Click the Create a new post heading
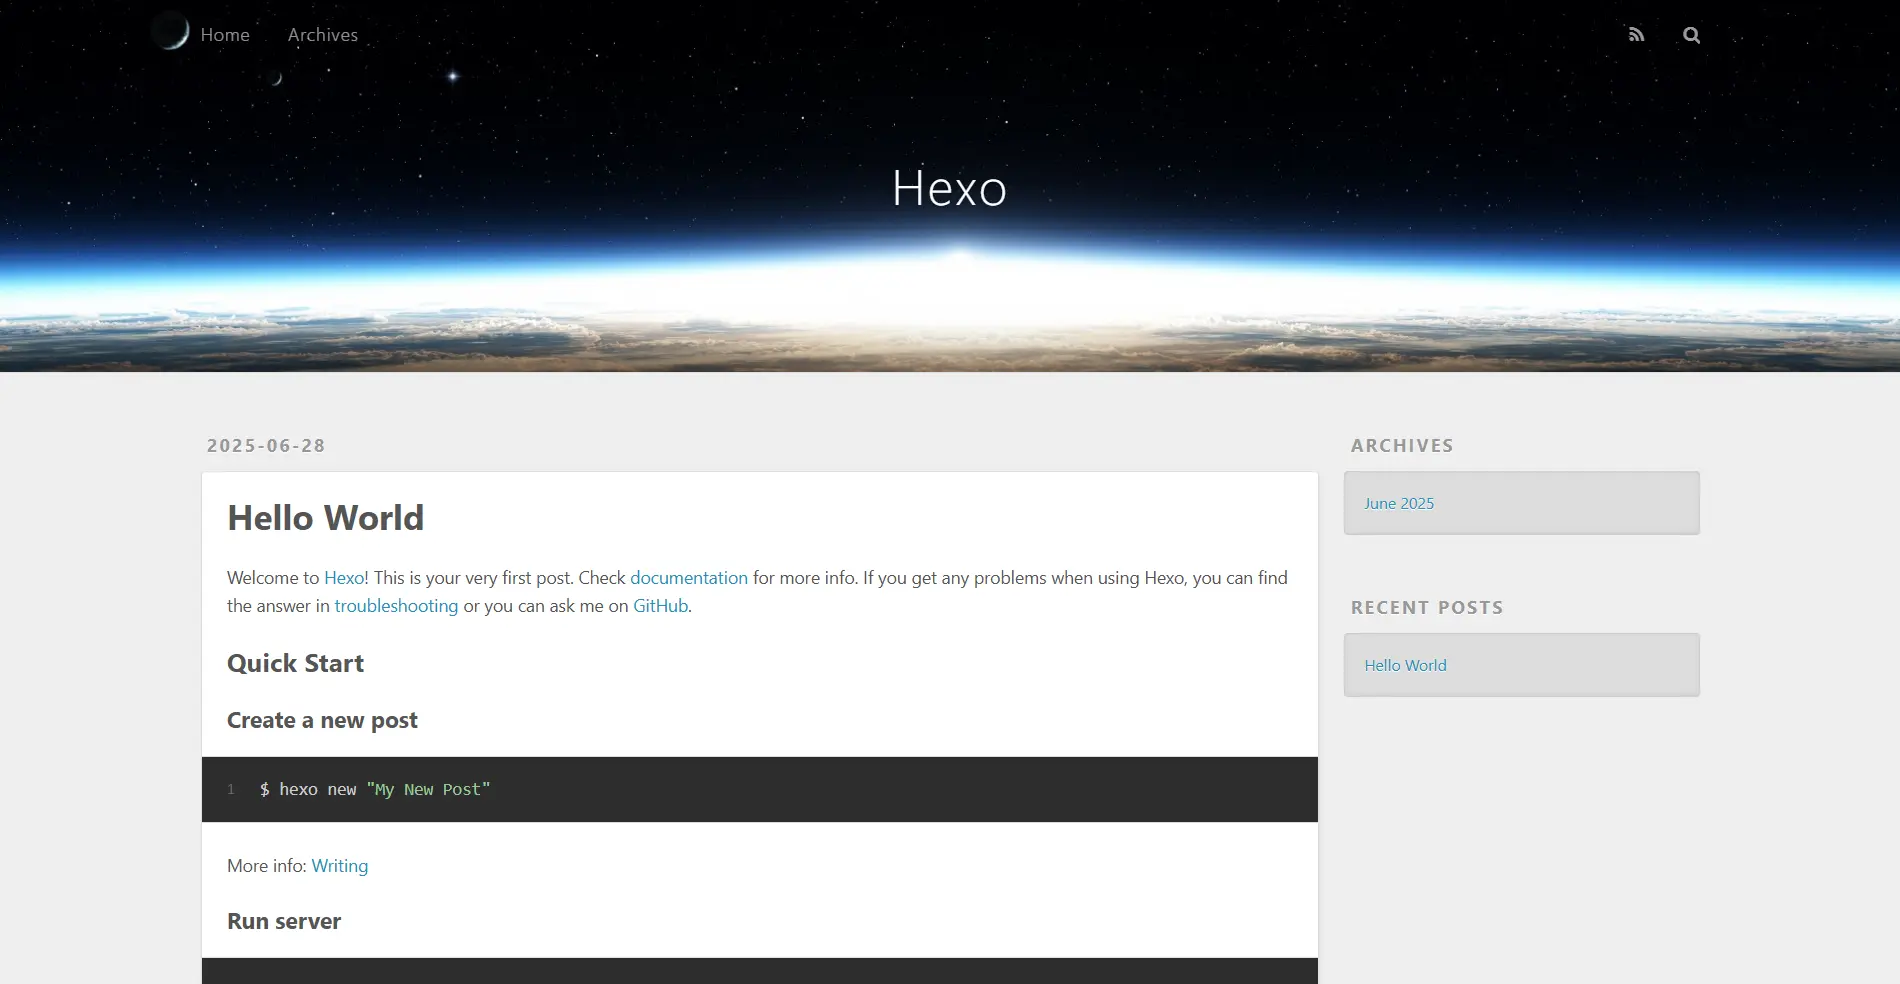Viewport: 1900px width, 984px height. coord(322,721)
